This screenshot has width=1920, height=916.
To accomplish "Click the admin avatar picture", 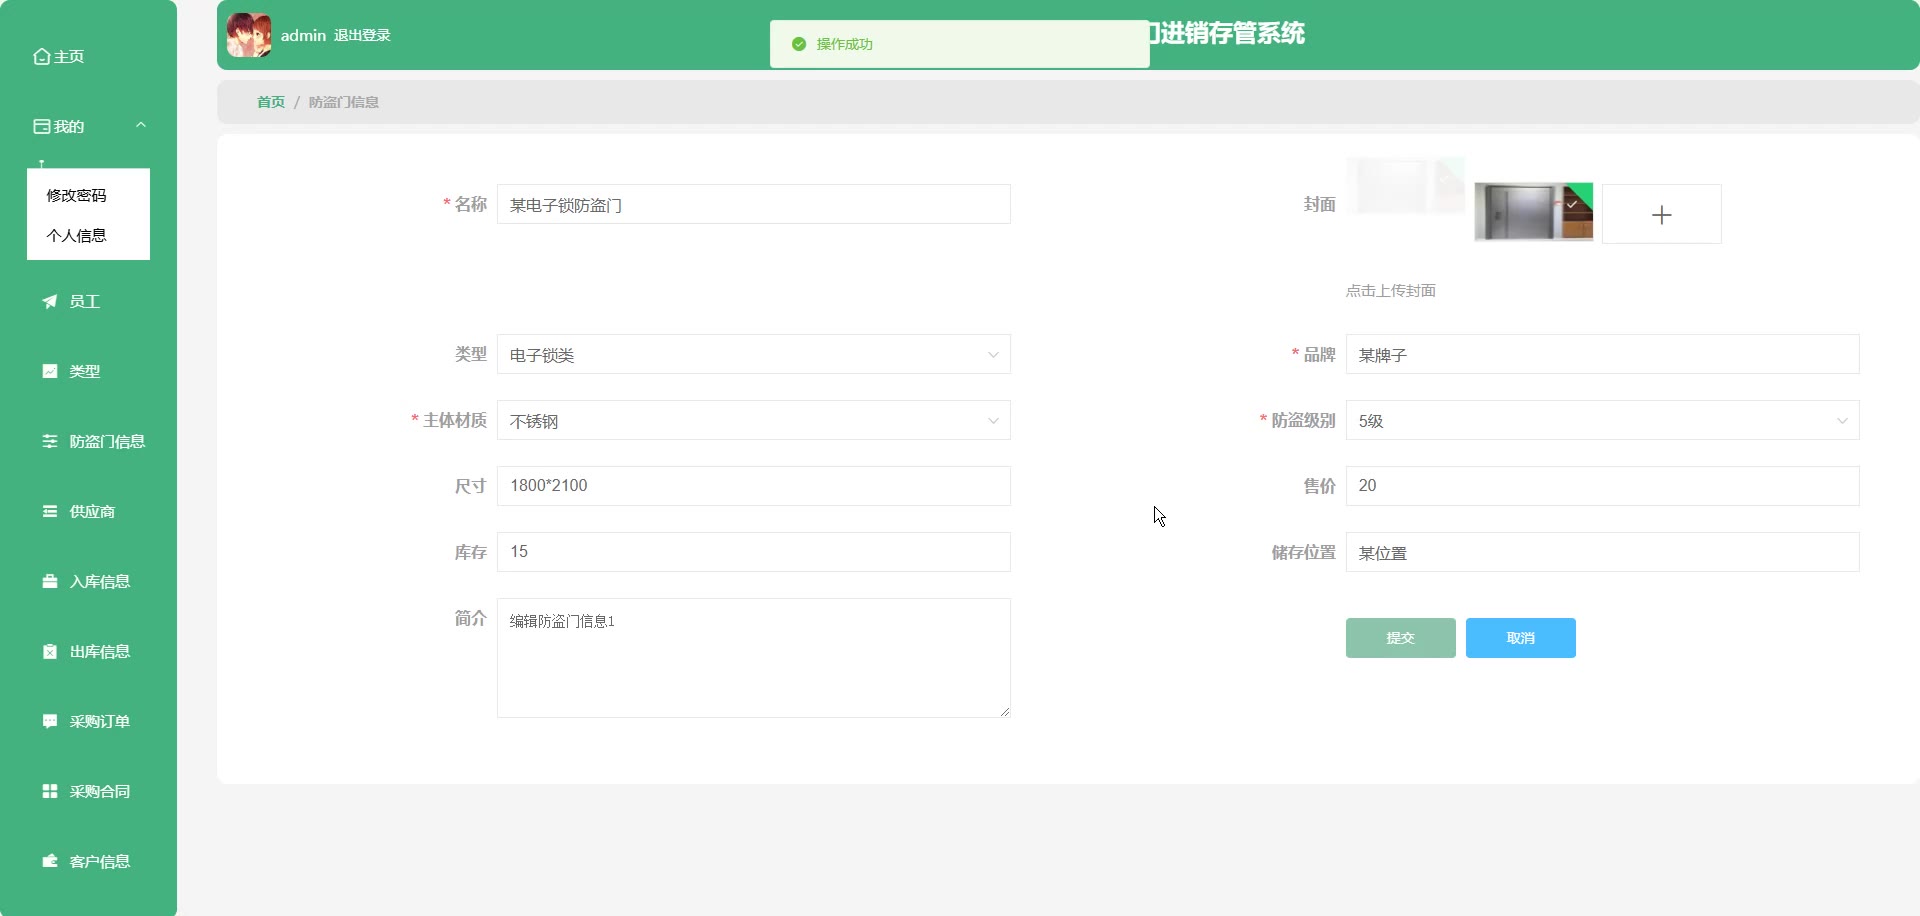I will tap(249, 35).
